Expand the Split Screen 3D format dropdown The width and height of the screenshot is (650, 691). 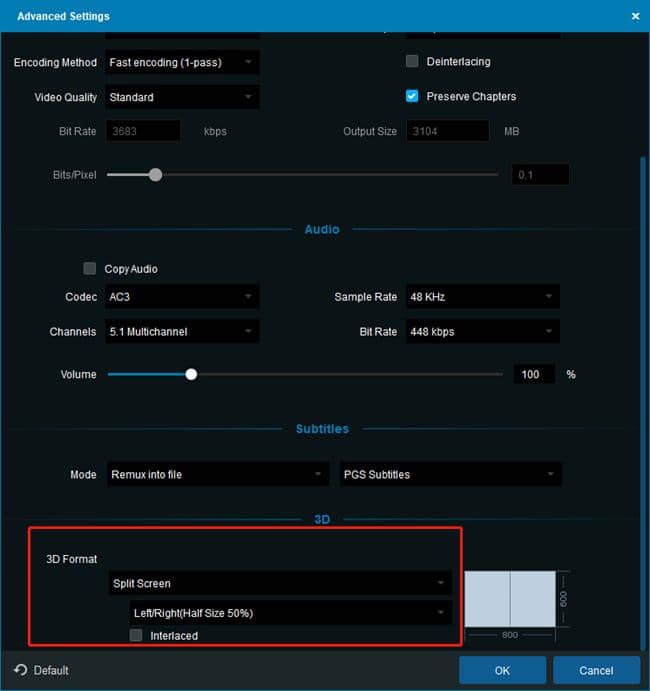[x=280, y=583]
